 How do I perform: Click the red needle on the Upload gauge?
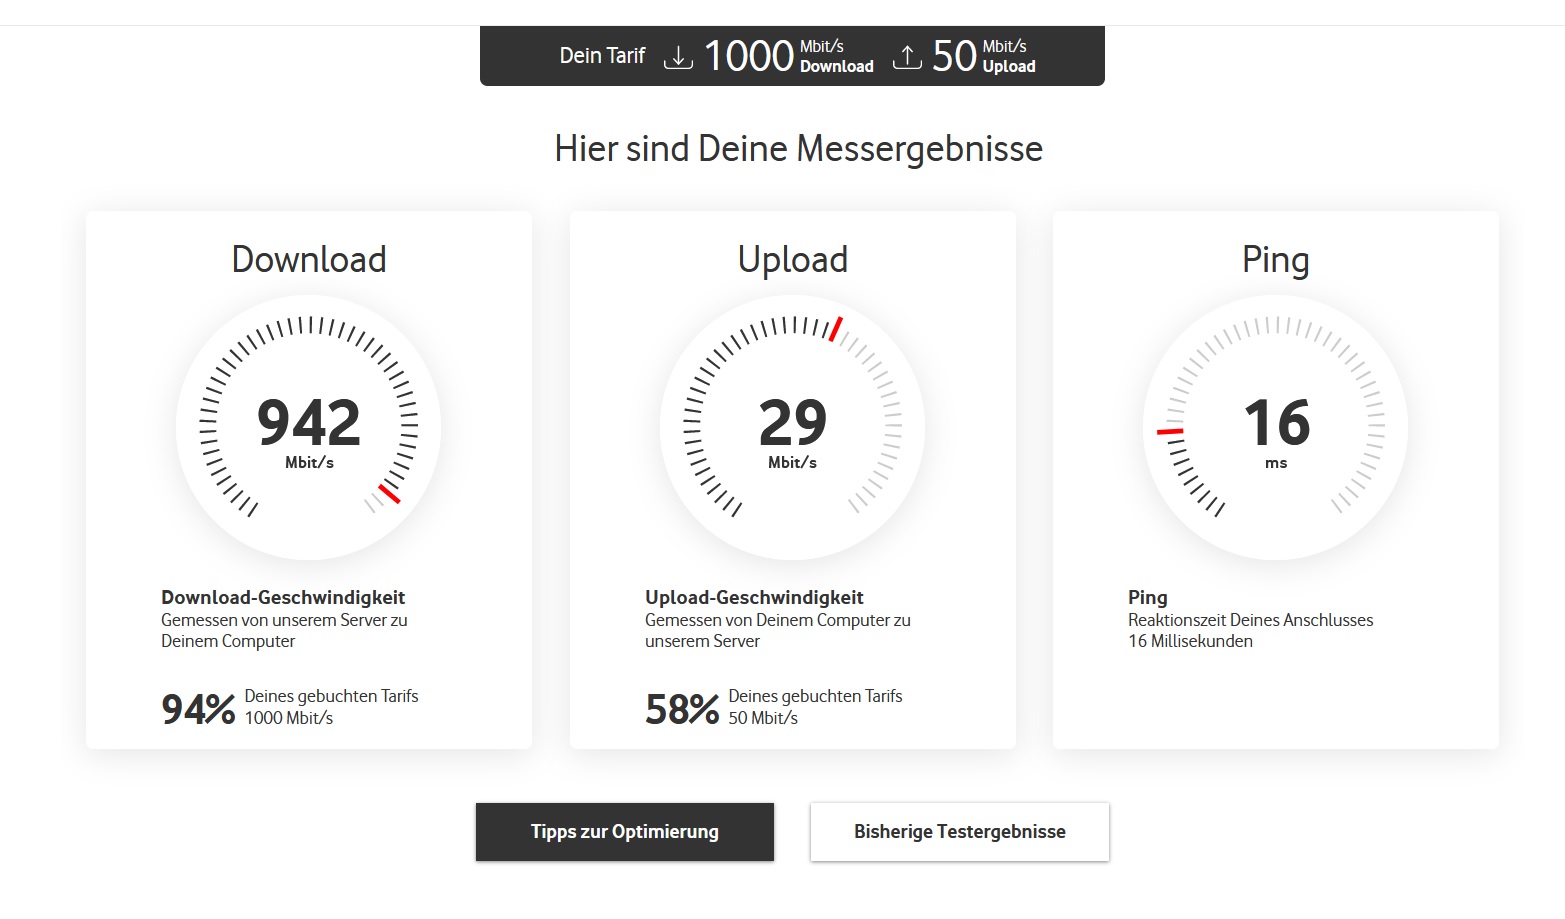pyautogui.click(x=834, y=330)
